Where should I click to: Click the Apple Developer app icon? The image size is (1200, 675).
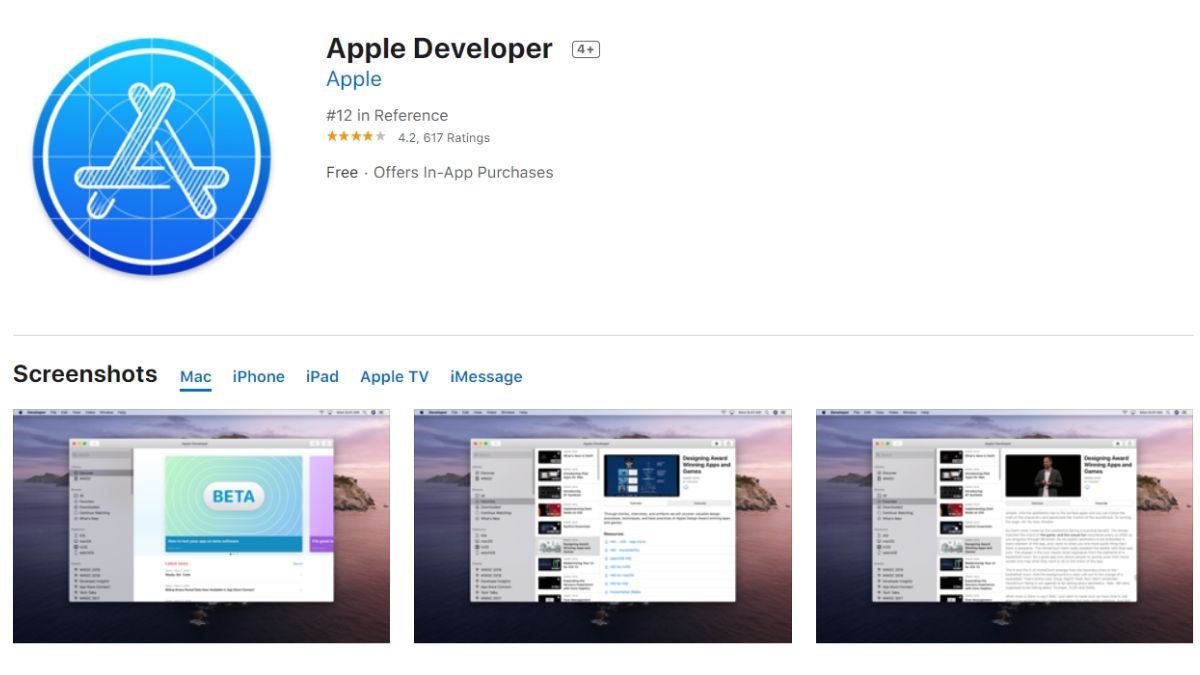click(x=151, y=157)
